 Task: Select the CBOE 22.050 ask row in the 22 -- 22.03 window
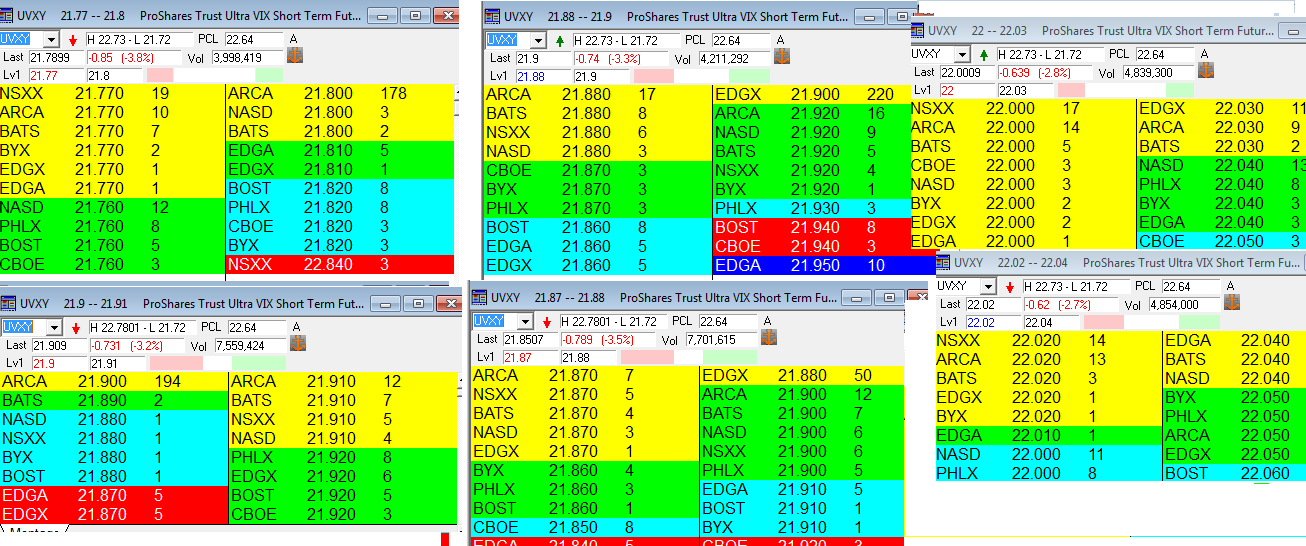1222,241
